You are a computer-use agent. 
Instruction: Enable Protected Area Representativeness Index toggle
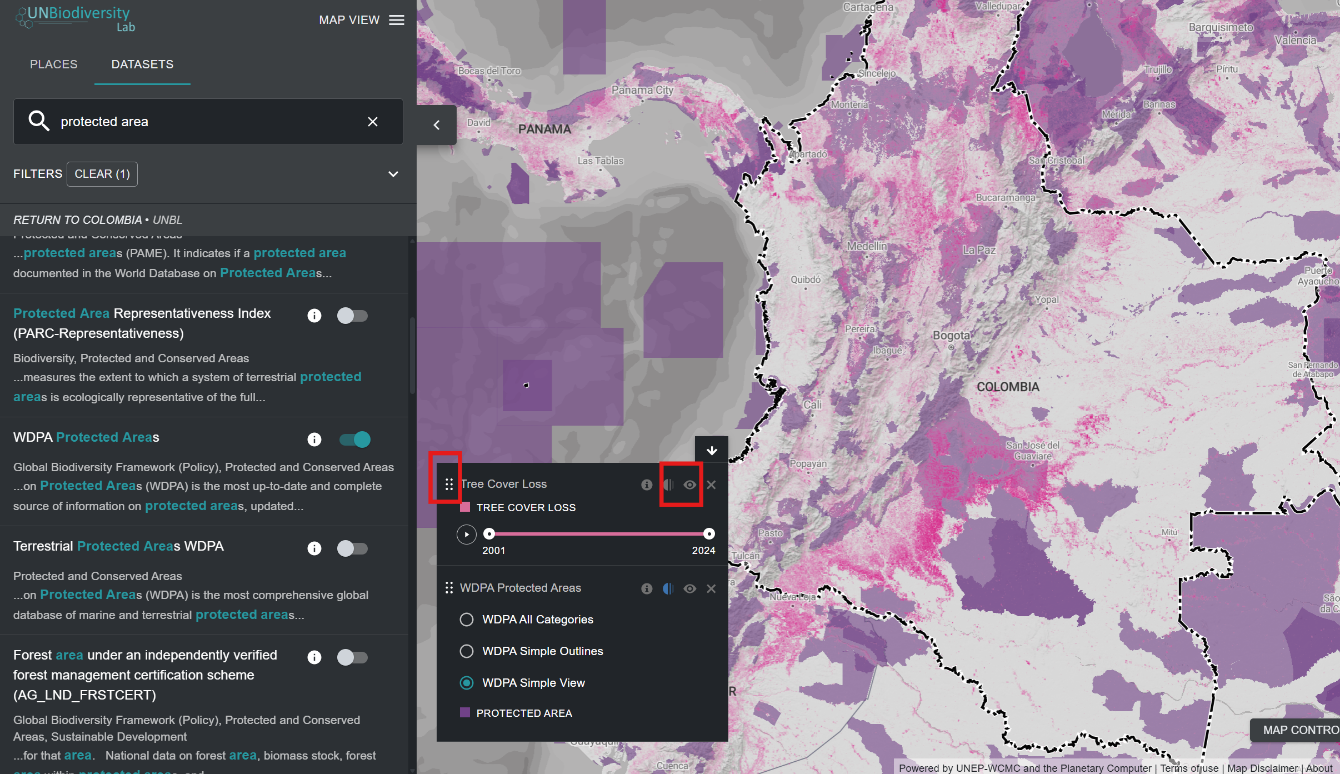(x=352, y=316)
